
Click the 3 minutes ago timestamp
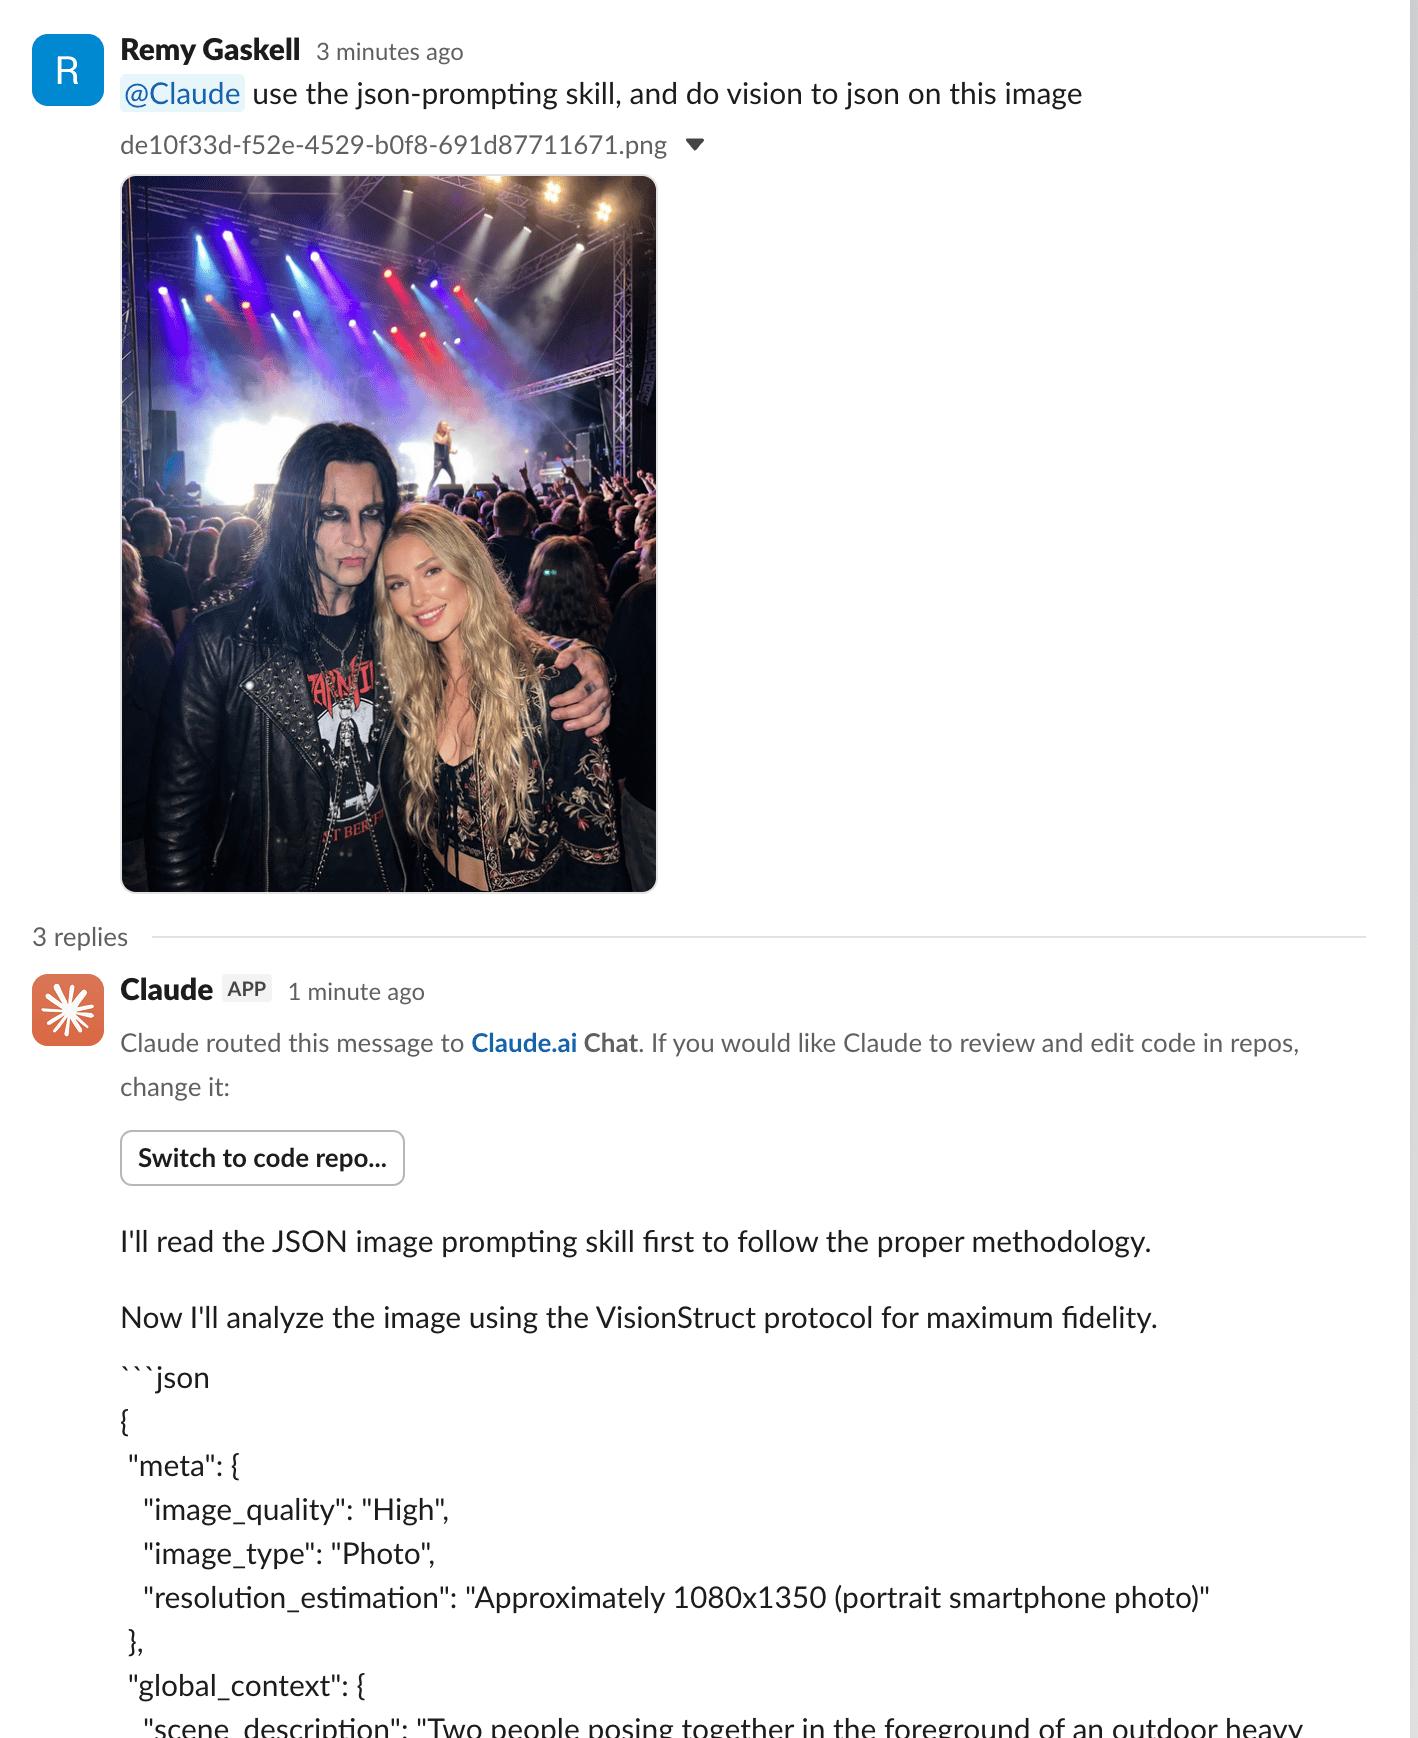(x=390, y=52)
